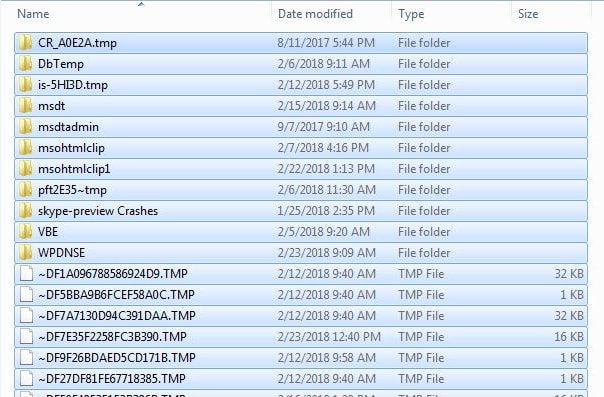Click the file icon of ~DF1A096788586924D9.TMP
Viewport: 604px width, 397px height.
26,274
